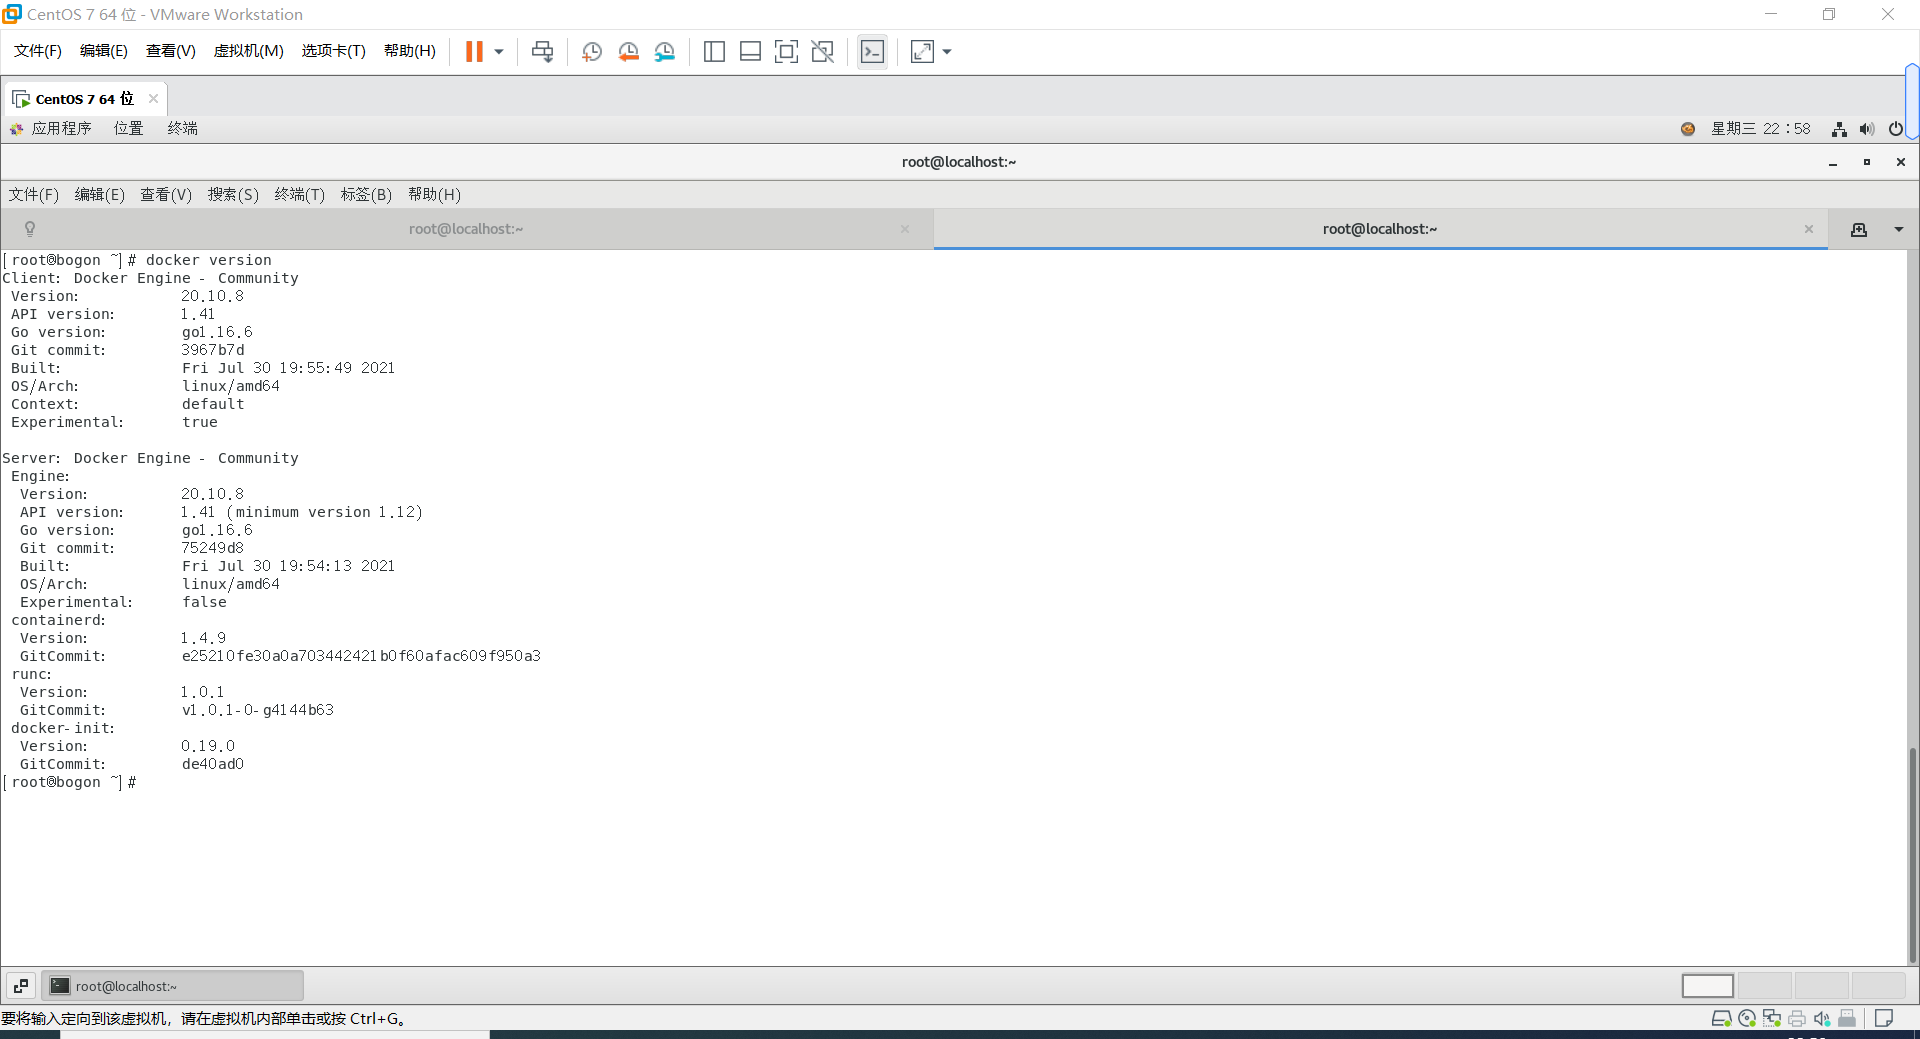Click the printer device status icon
The width and height of the screenshot is (1920, 1039).
pos(1797,1019)
